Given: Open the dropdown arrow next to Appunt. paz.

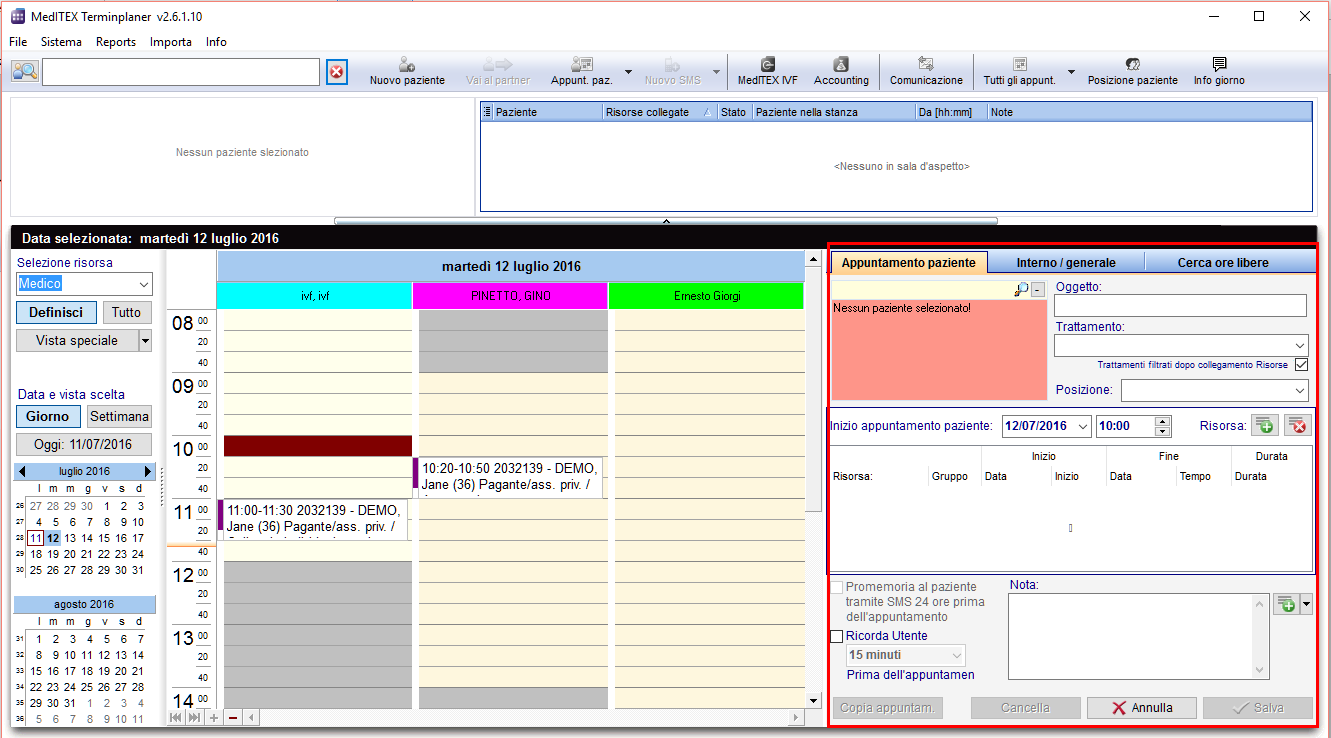Looking at the screenshot, I should click(x=628, y=71).
